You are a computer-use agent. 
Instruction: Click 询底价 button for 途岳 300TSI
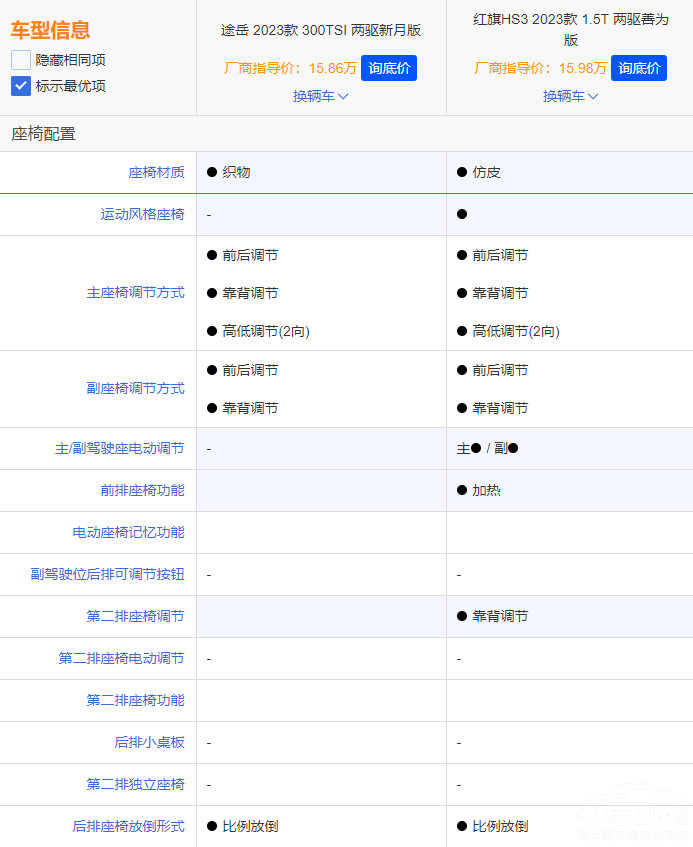[389, 68]
